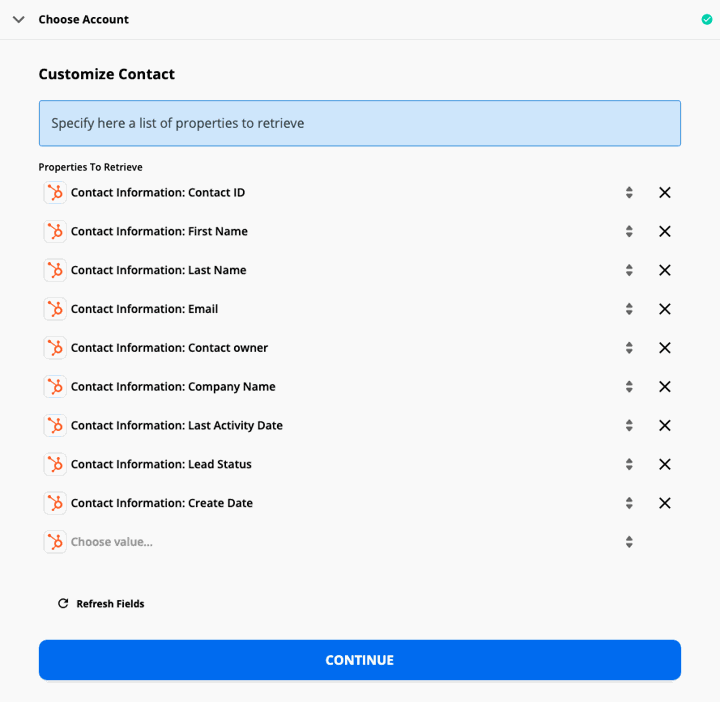720x702 pixels.
Task: Click the green checkmark status icon
Action: click(707, 19)
